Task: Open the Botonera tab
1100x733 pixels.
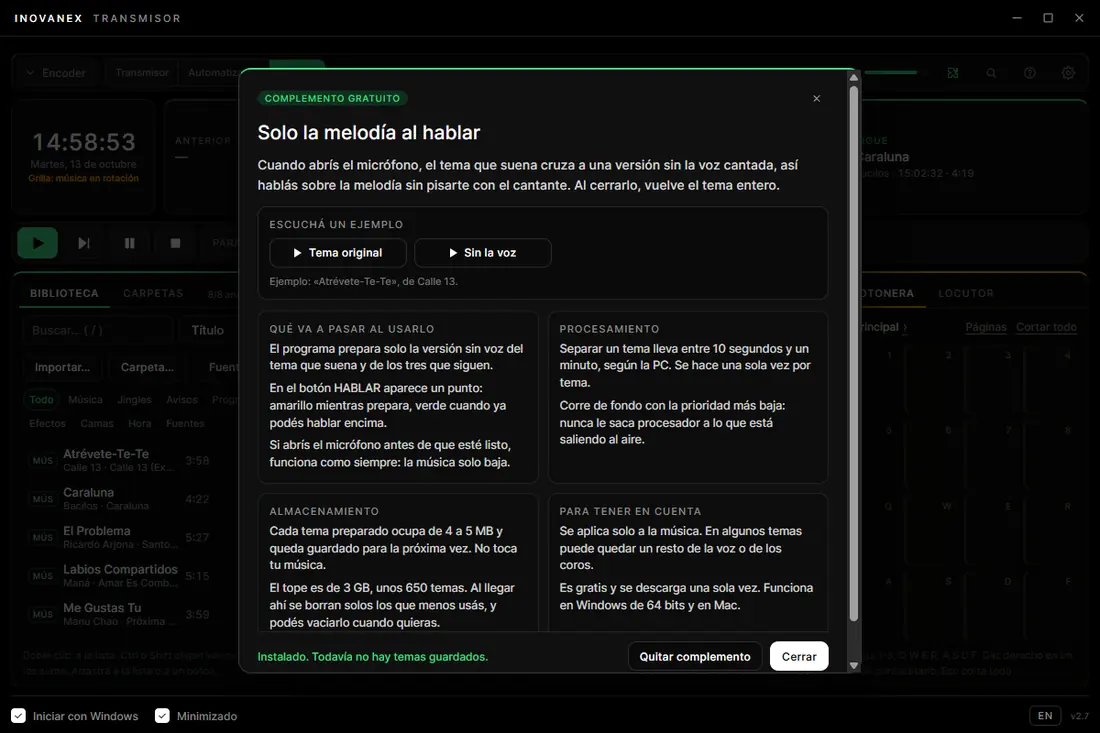Action: point(887,293)
